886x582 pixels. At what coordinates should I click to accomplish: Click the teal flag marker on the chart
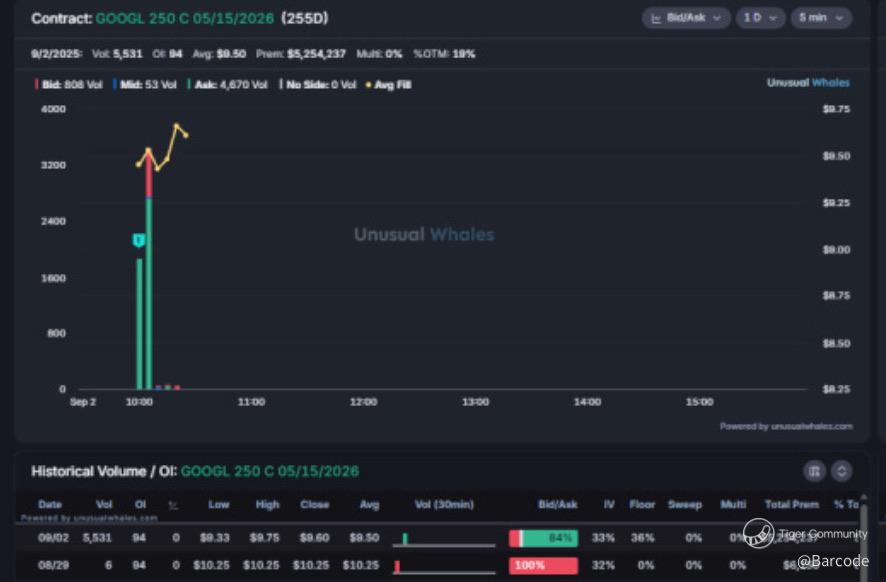click(x=138, y=241)
